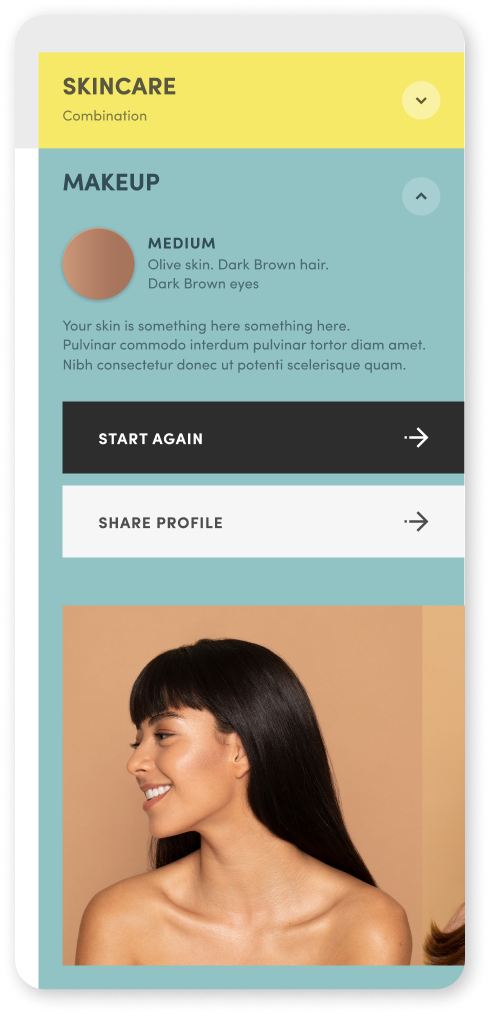
Task: Click the arrow icon on Start Again
Action: 416,438
